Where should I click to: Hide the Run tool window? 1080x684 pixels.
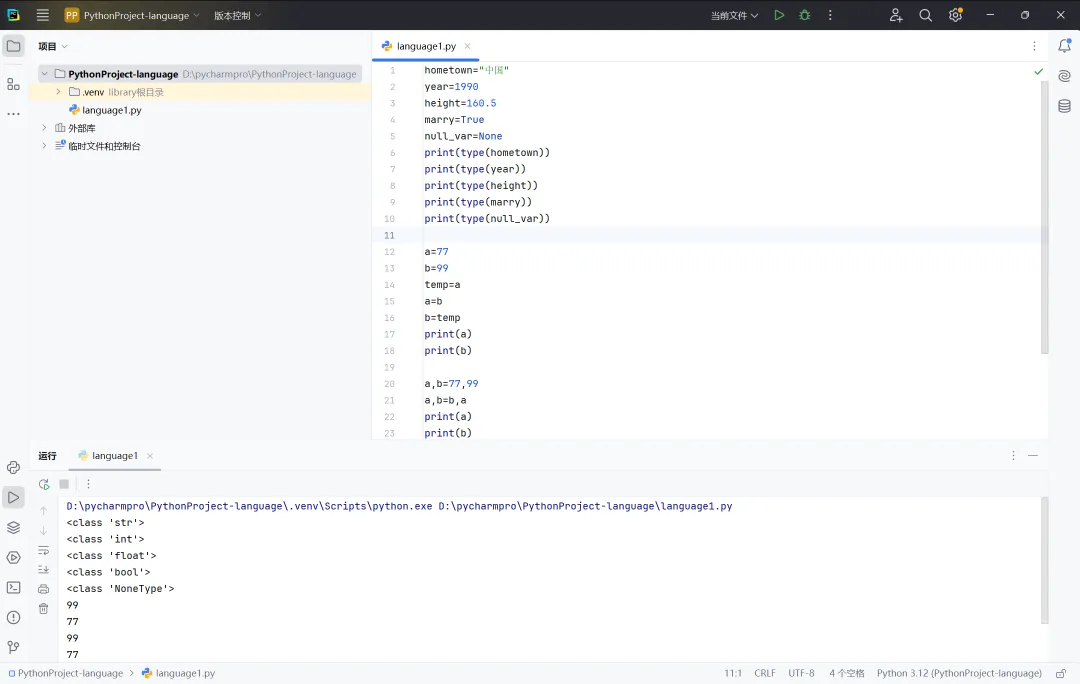(1032, 455)
